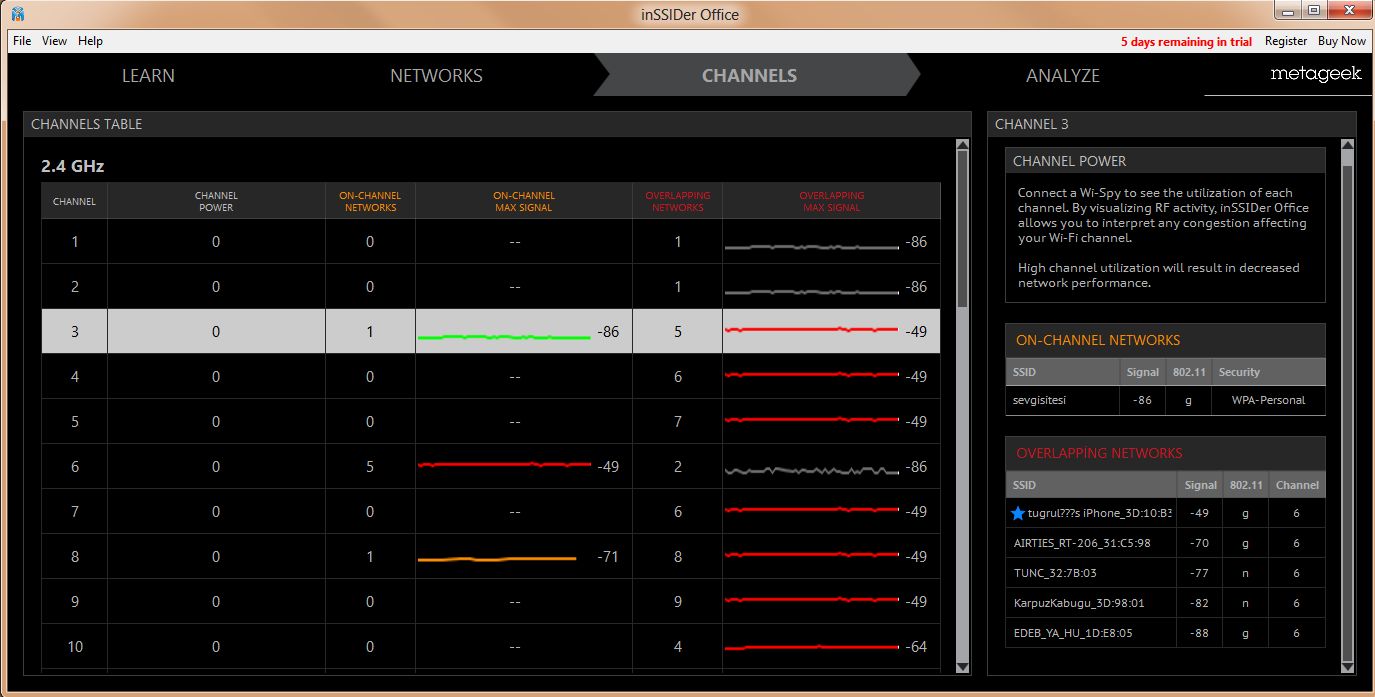Click the Register link

pyautogui.click(x=1286, y=41)
